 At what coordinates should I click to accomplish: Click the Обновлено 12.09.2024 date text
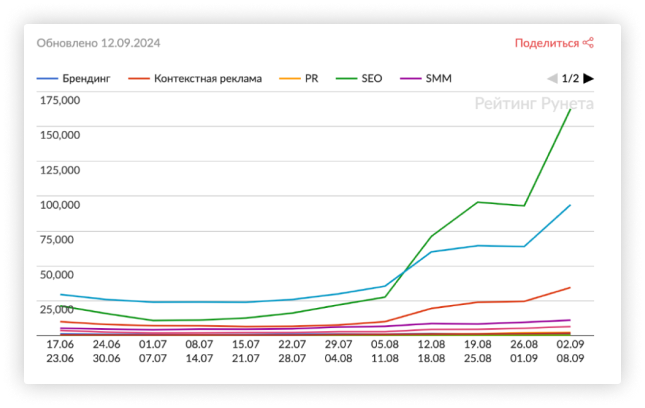(x=99, y=43)
